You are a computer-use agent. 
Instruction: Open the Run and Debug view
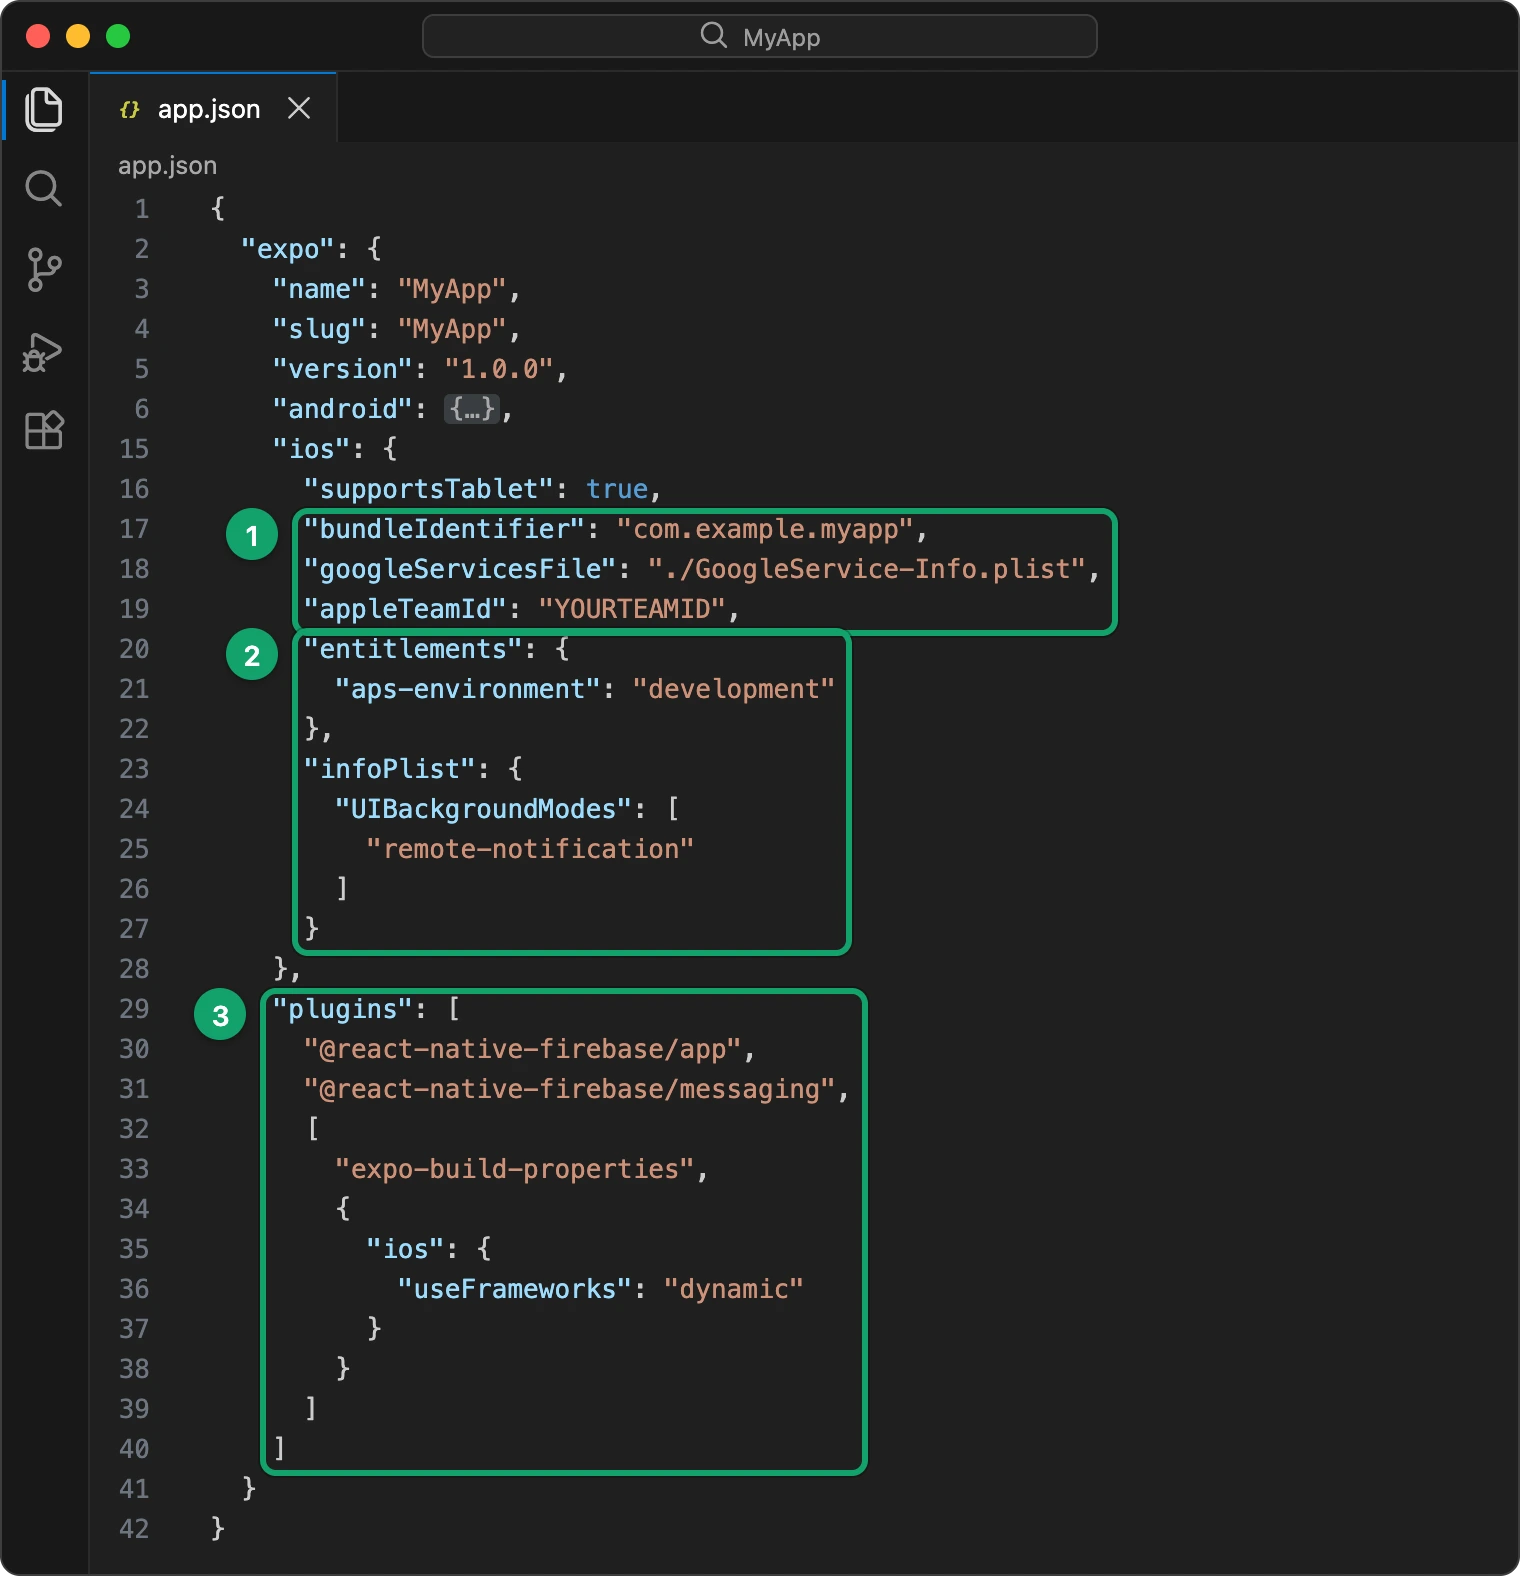pyautogui.click(x=44, y=352)
